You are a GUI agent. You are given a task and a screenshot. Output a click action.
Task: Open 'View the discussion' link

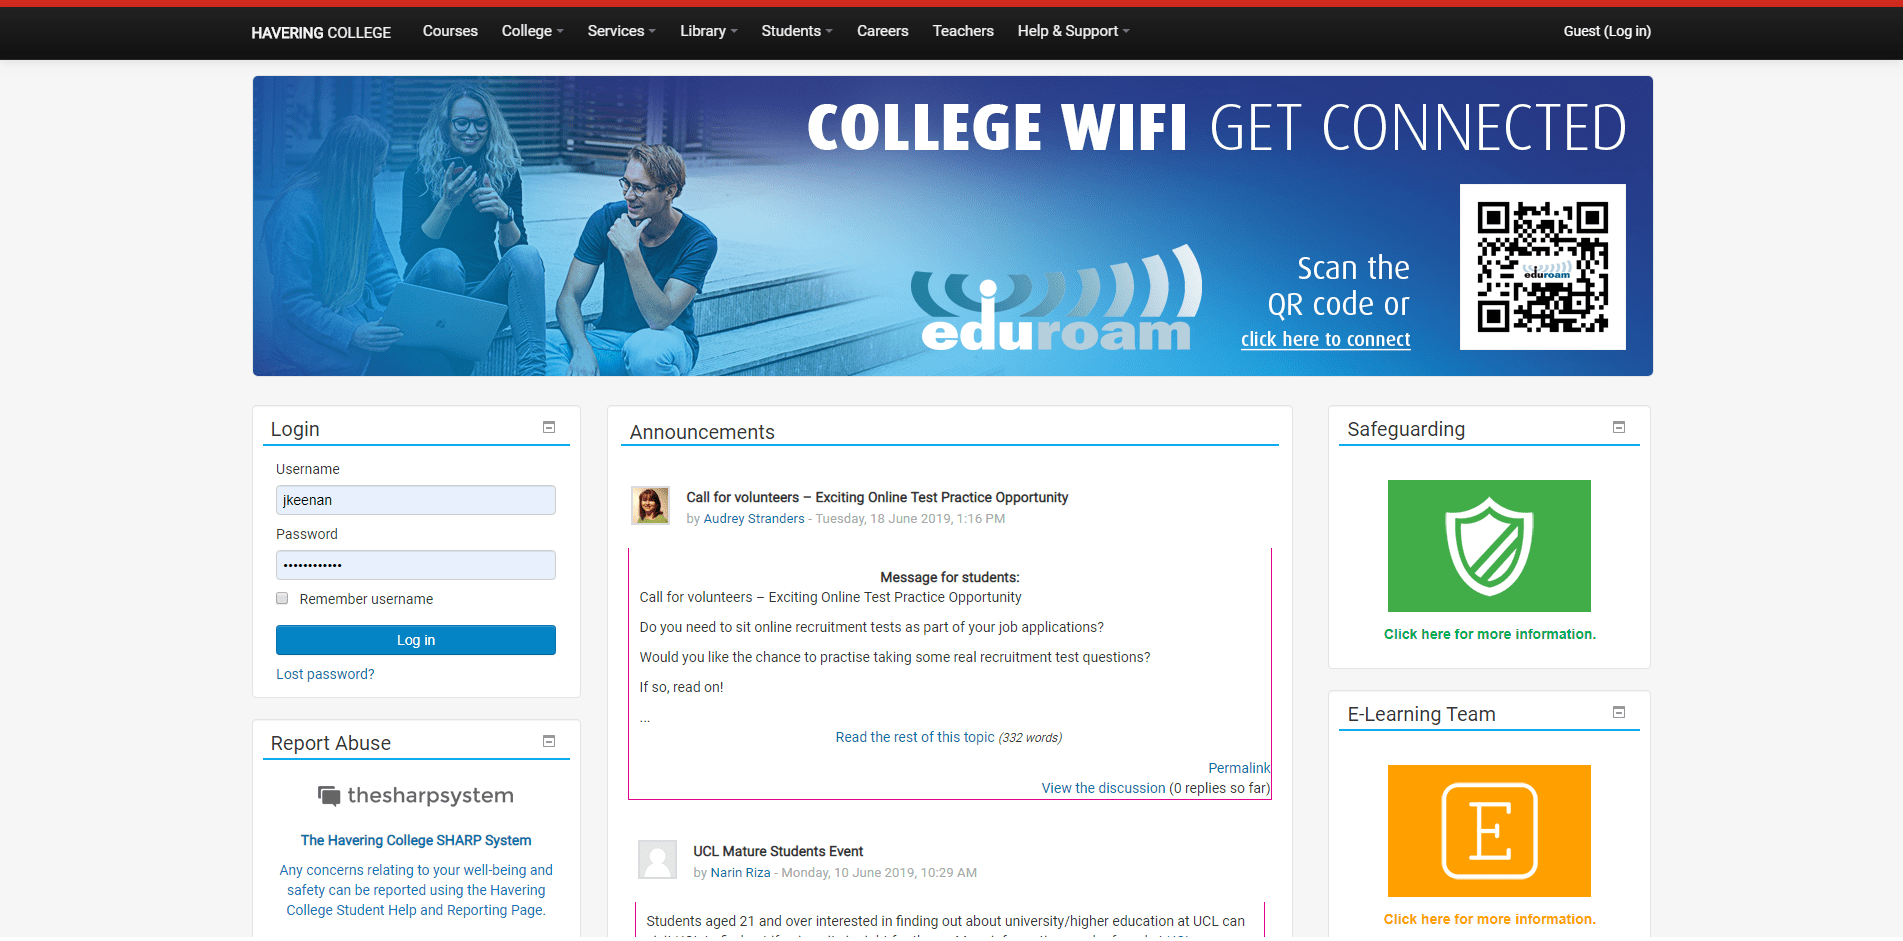pyautogui.click(x=1103, y=788)
